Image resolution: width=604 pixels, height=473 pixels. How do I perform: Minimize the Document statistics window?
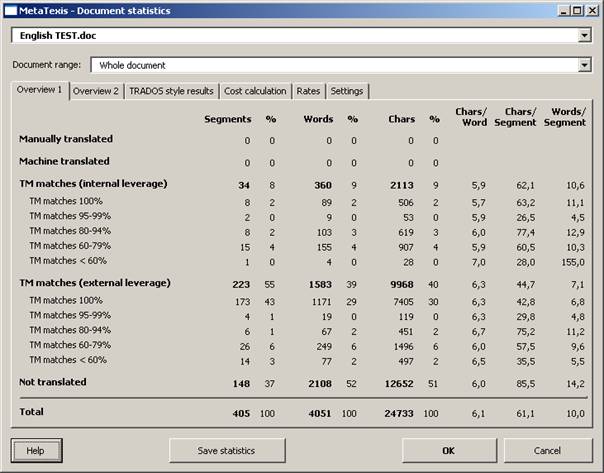[564, 11]
